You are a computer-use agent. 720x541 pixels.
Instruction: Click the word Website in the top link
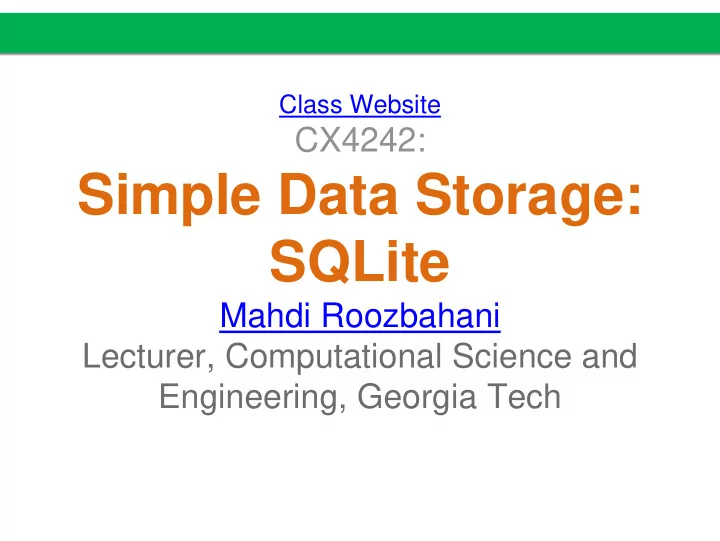pos(394,104)
